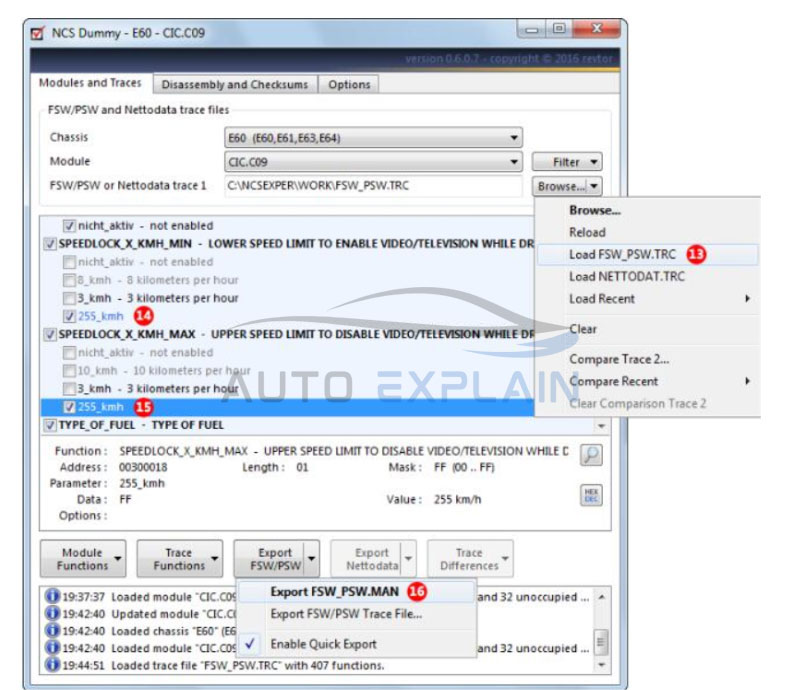Select Load NETTODAT.TRC menu item
This screenshot has height=690, width=800.
[648, 277]
